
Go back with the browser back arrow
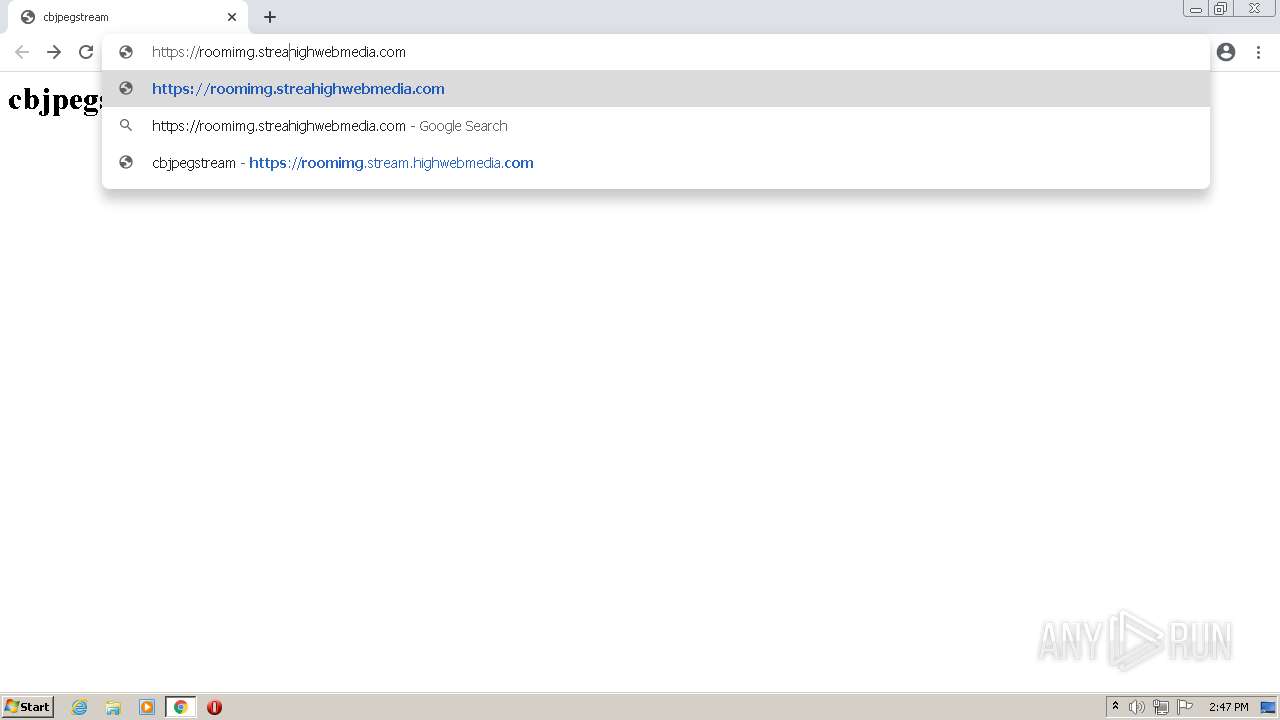pyautogui.click(x=22, y=52)
